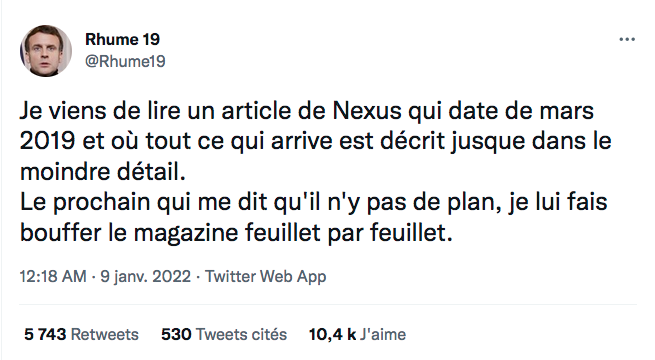Viewport: 655px width, 360px height.
Task: Show the 530 quoted tweets number
Action: tap(176, 335)
